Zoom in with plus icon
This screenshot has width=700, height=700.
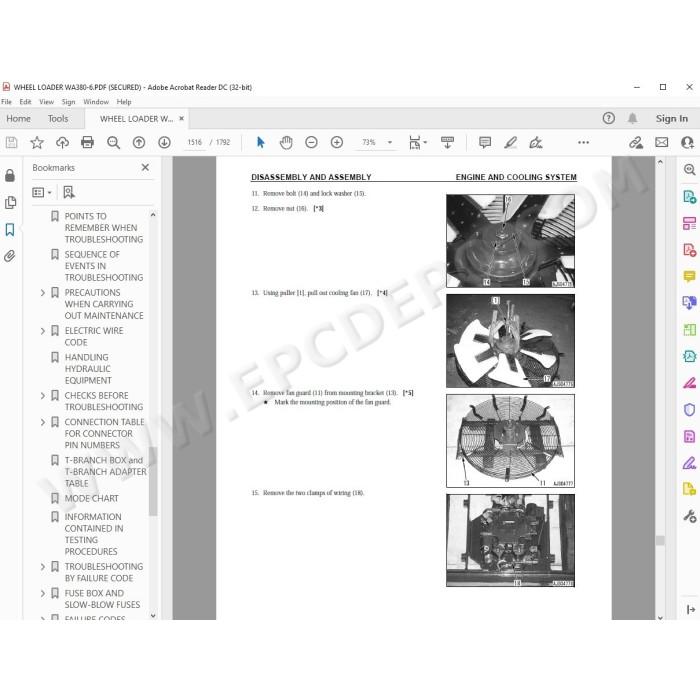pos(337,142)
